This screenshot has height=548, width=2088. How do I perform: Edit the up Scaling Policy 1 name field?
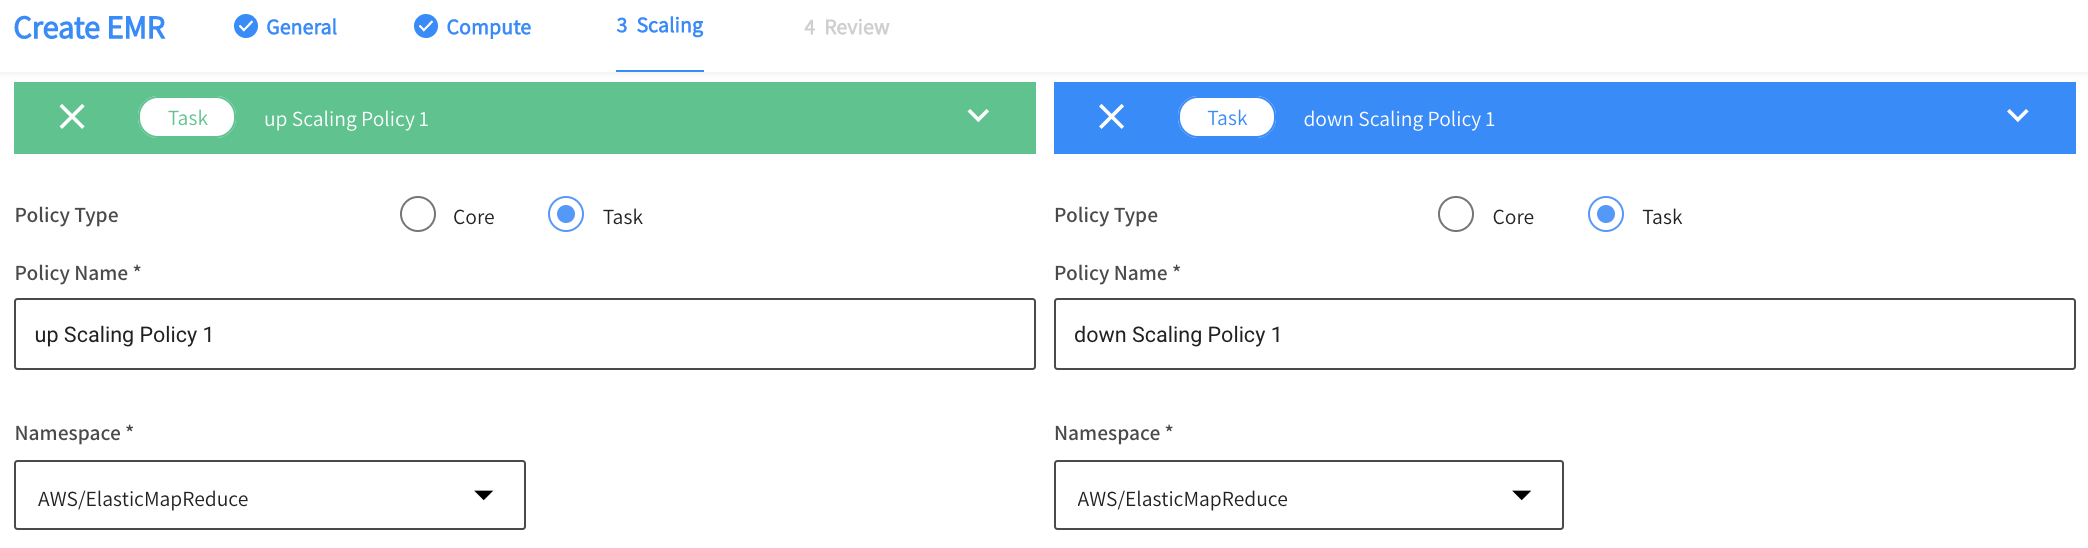(x=524, y=334)
